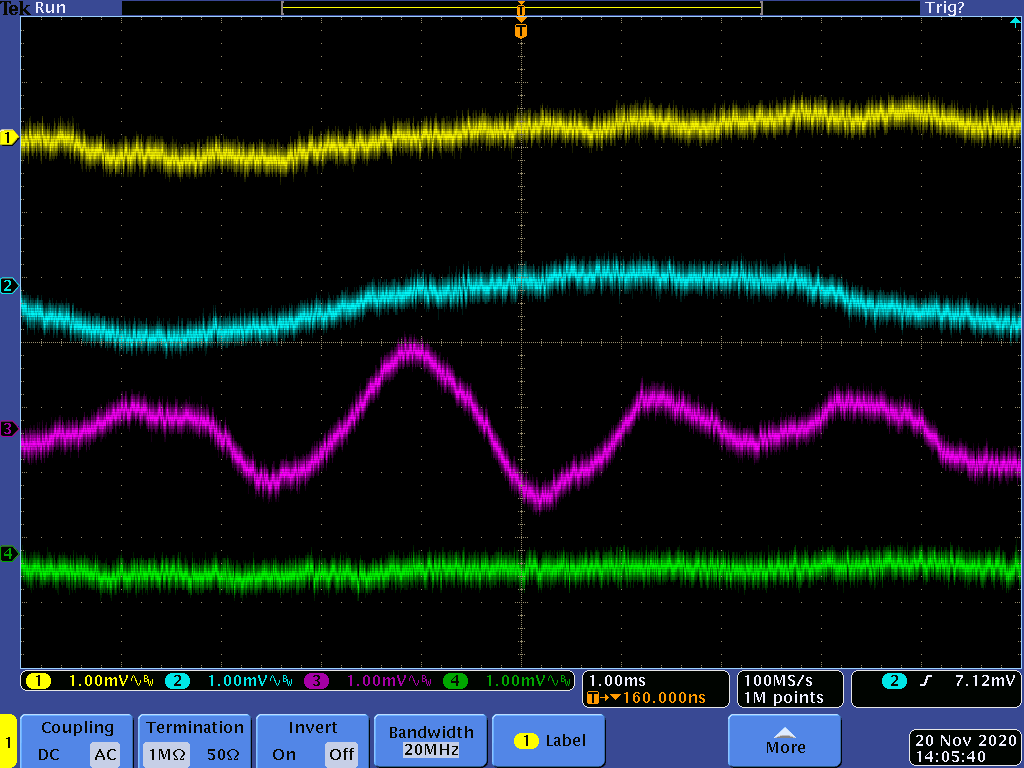Image resolution: width=1024 pixels, height=768 pixels.
Task: Click the Trig? trigger status indicator
Action: click(944, 8)
